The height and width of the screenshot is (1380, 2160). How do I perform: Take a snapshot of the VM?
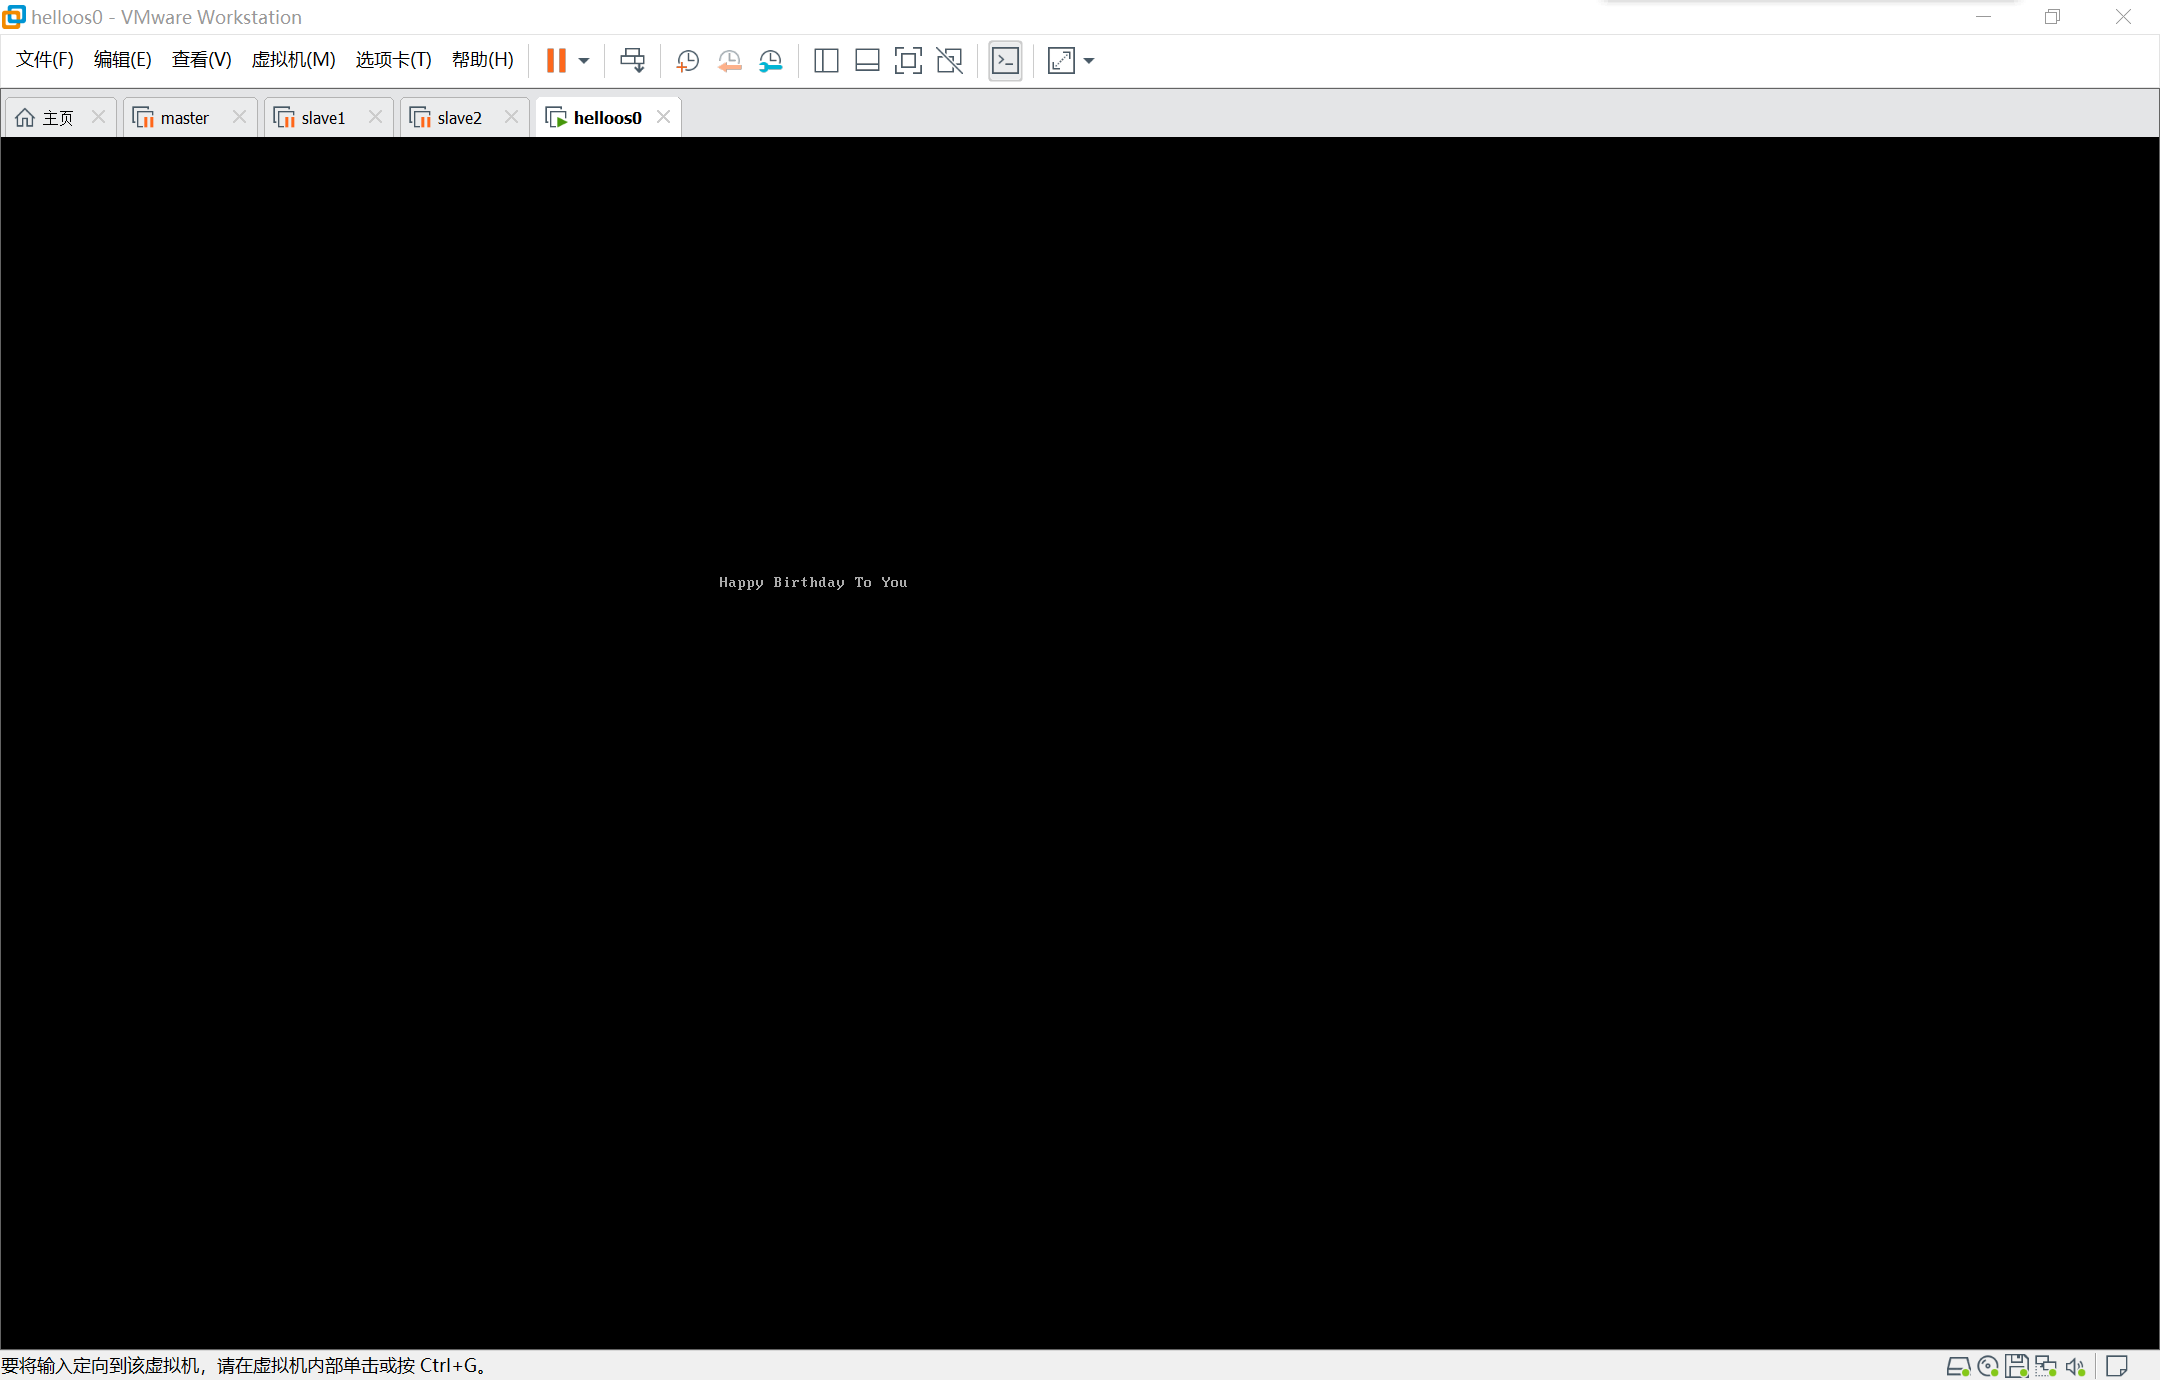tap(687, 61)
